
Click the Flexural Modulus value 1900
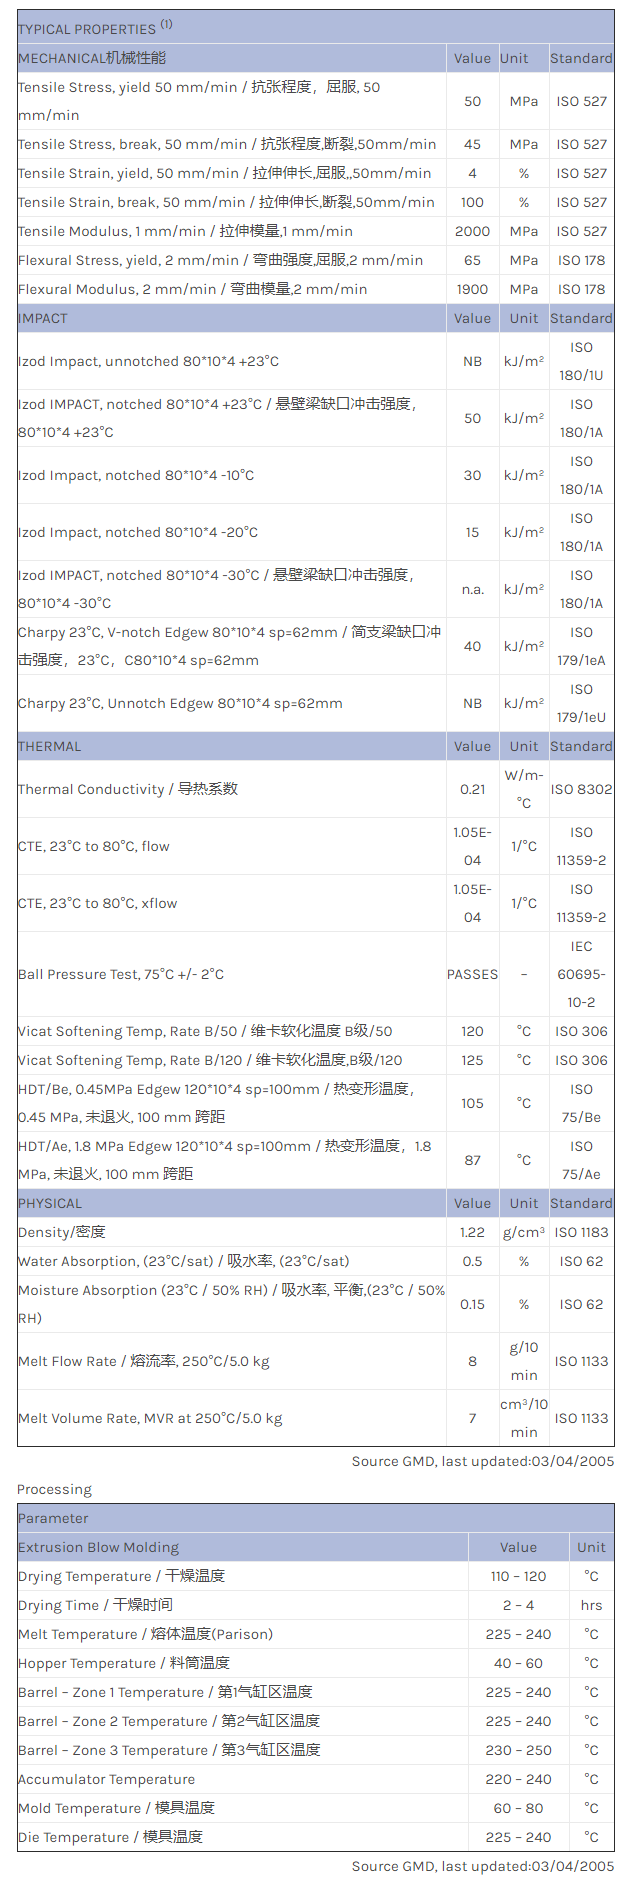pos(472,289)
